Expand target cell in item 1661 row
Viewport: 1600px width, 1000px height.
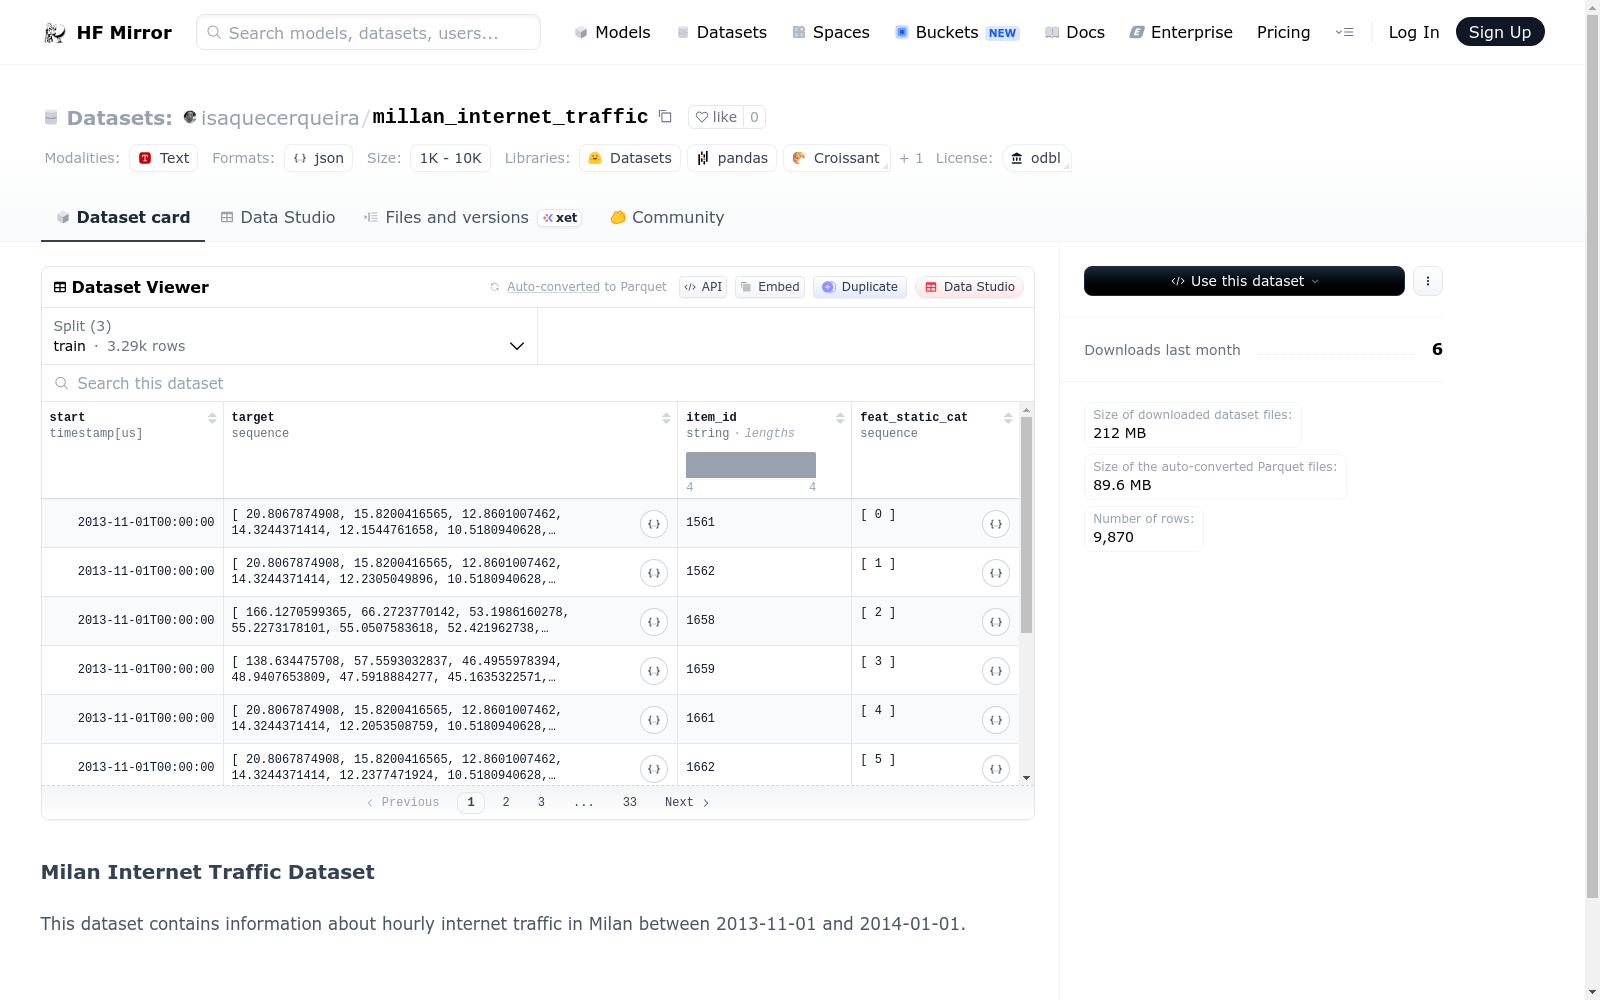[654, 720]
